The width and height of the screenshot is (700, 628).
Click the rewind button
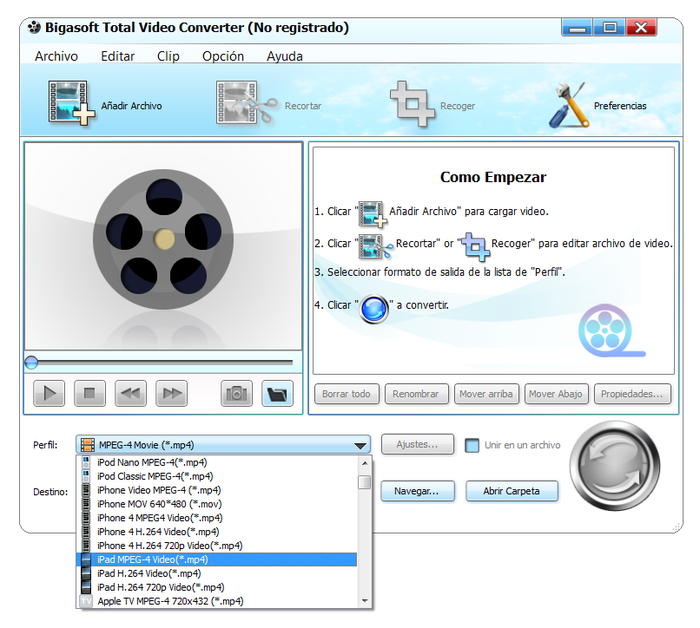[130, 393]
